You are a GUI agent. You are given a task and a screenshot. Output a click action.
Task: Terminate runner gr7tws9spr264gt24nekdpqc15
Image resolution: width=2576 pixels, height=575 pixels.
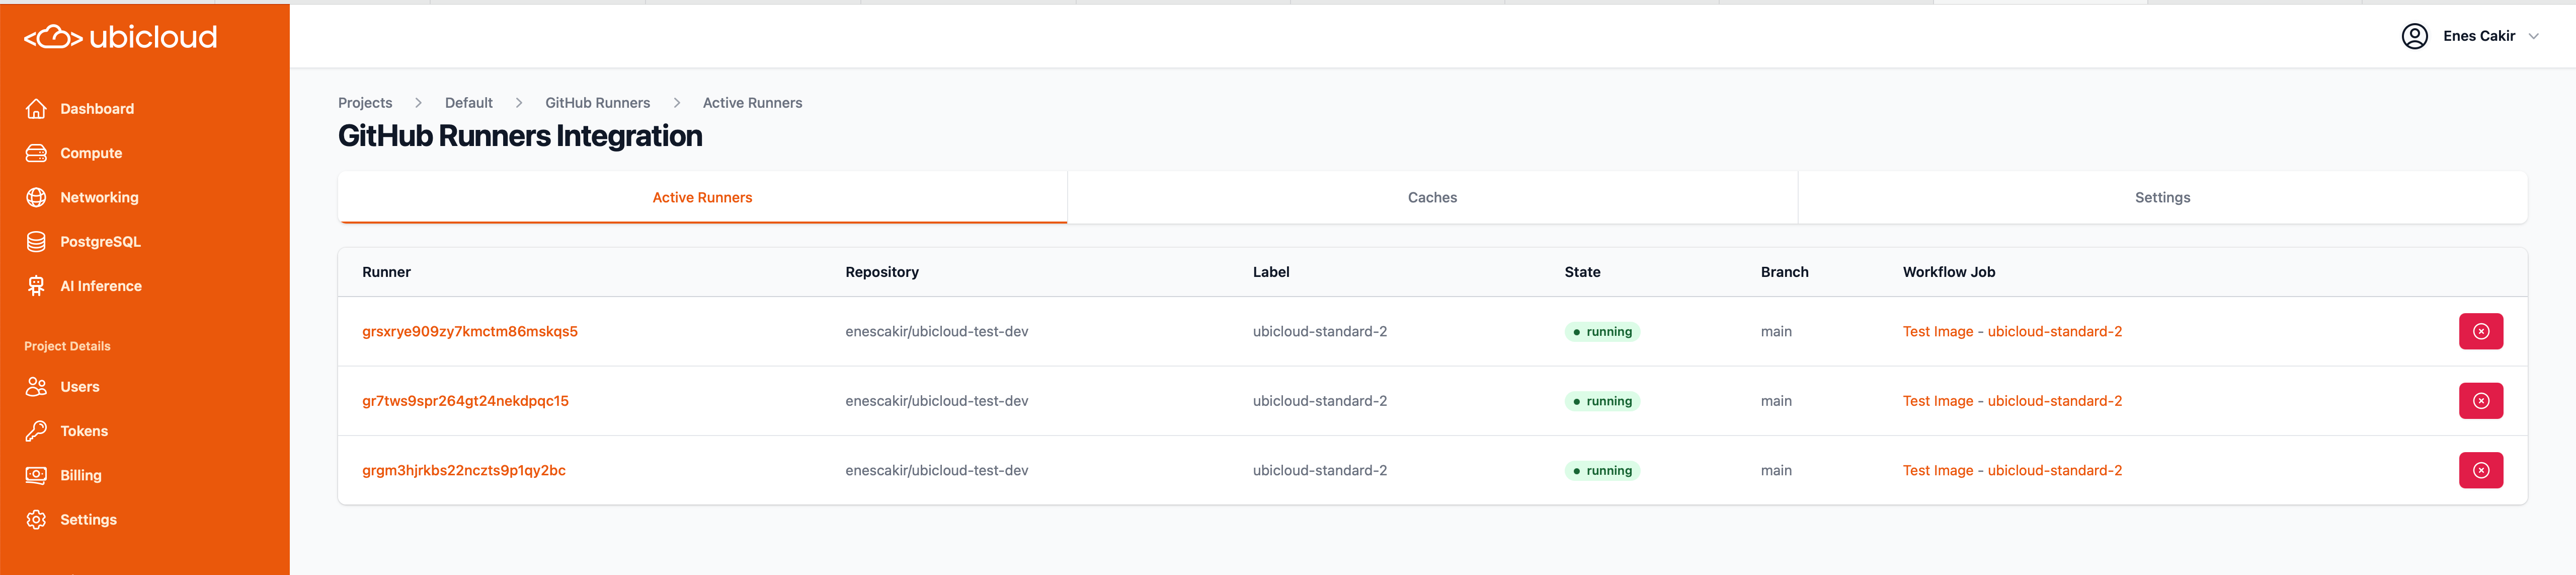(2480, 401)
